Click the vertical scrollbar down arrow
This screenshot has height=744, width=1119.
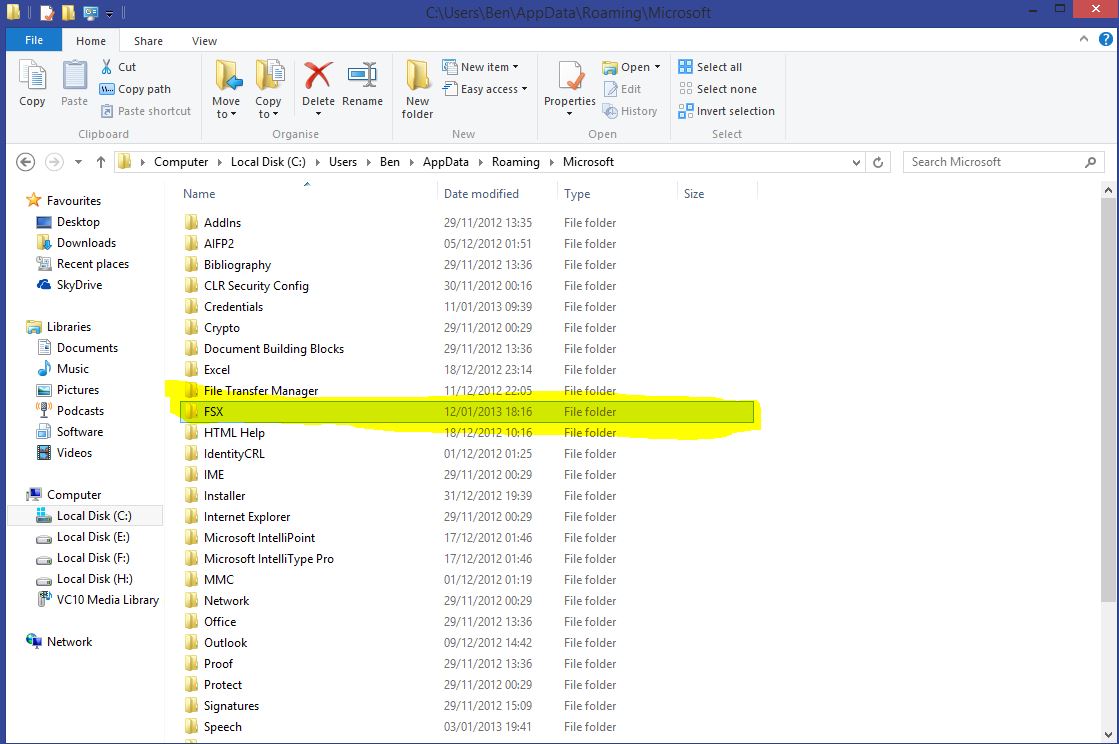point(1108,734)
